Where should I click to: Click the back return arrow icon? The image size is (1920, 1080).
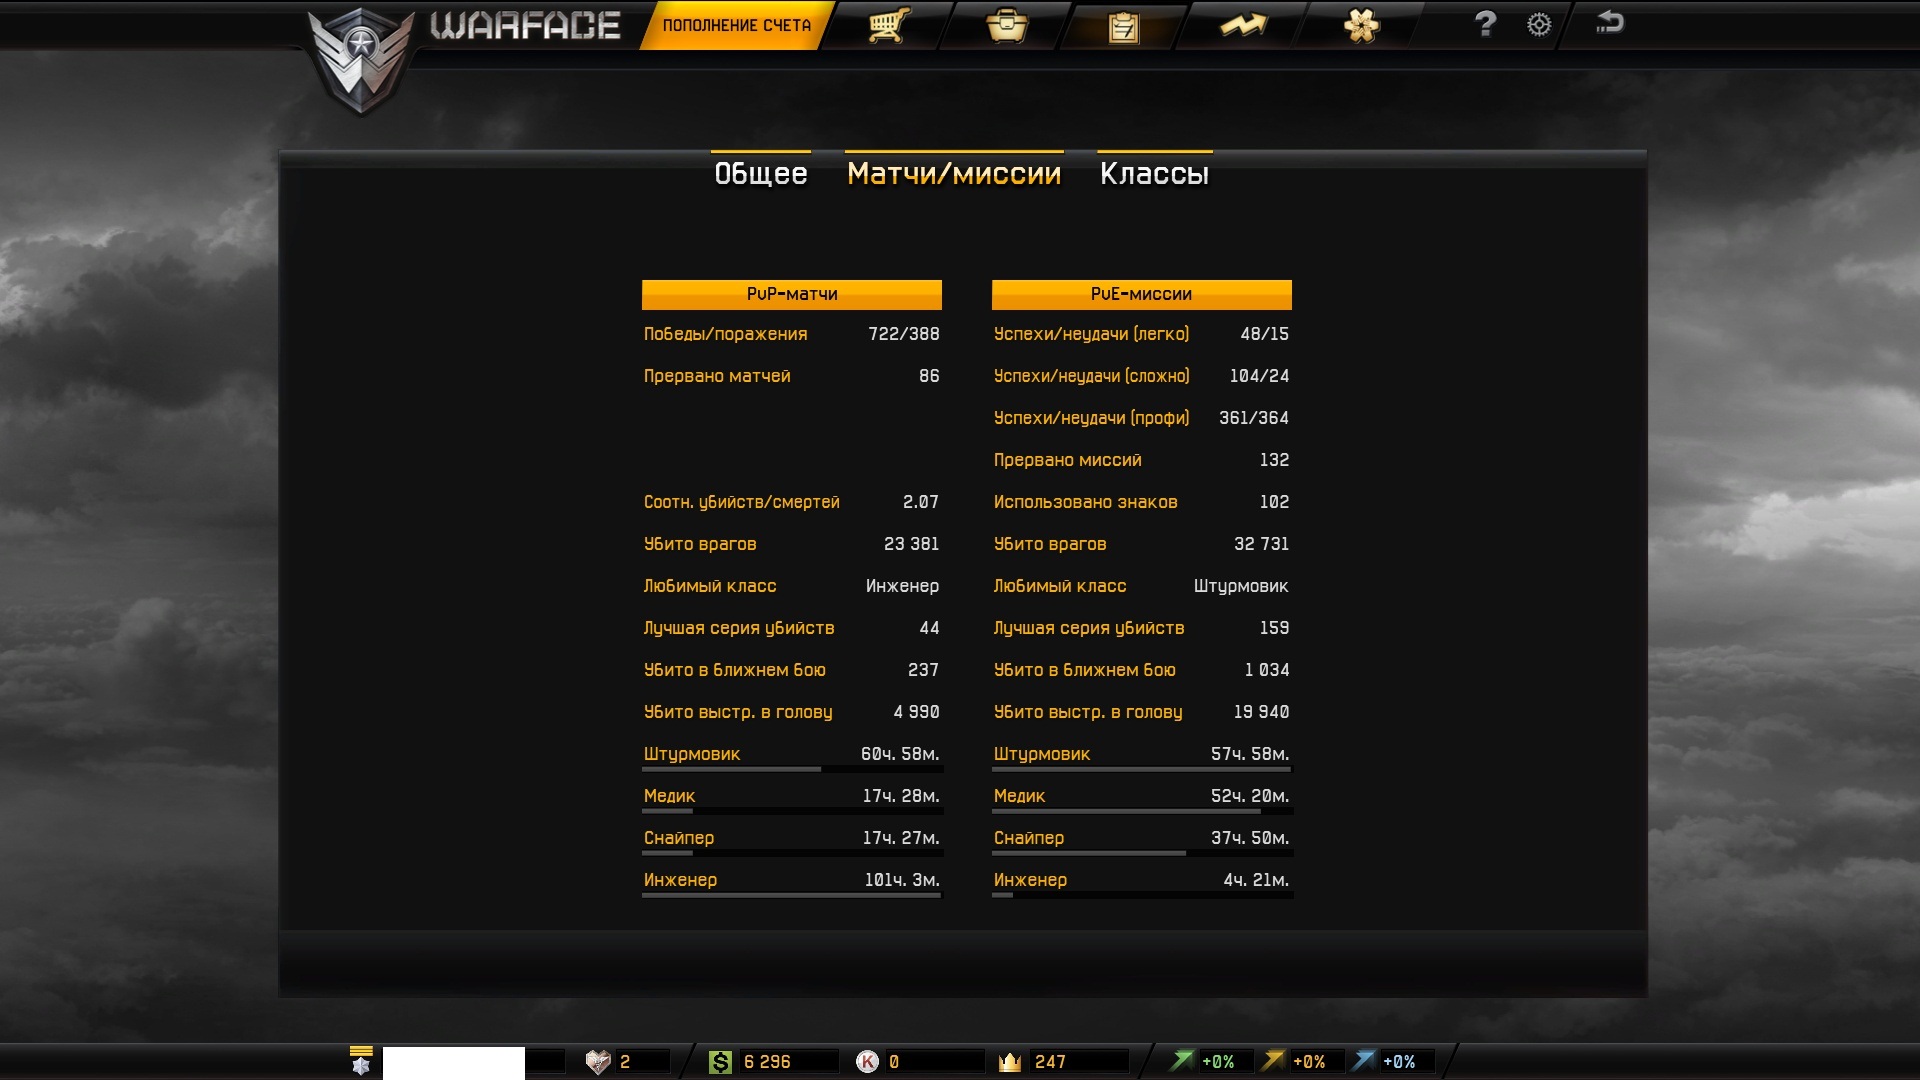[x=1609, y=23]
